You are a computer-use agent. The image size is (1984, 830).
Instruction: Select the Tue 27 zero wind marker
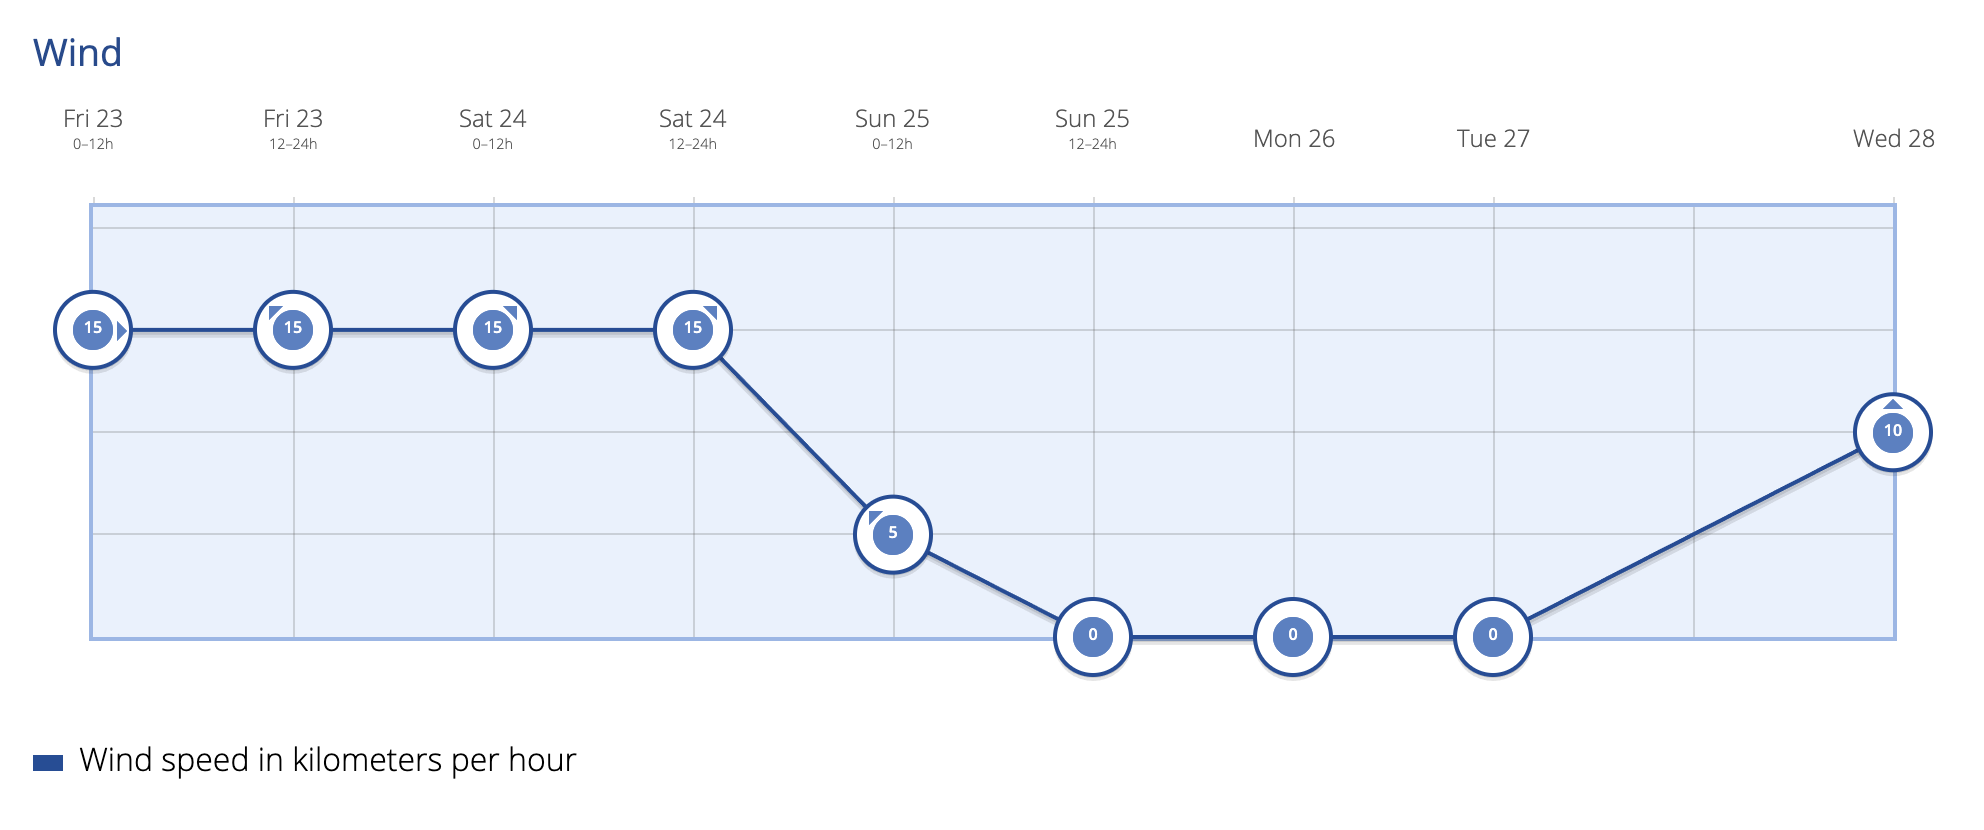(x=1493, y=637)
